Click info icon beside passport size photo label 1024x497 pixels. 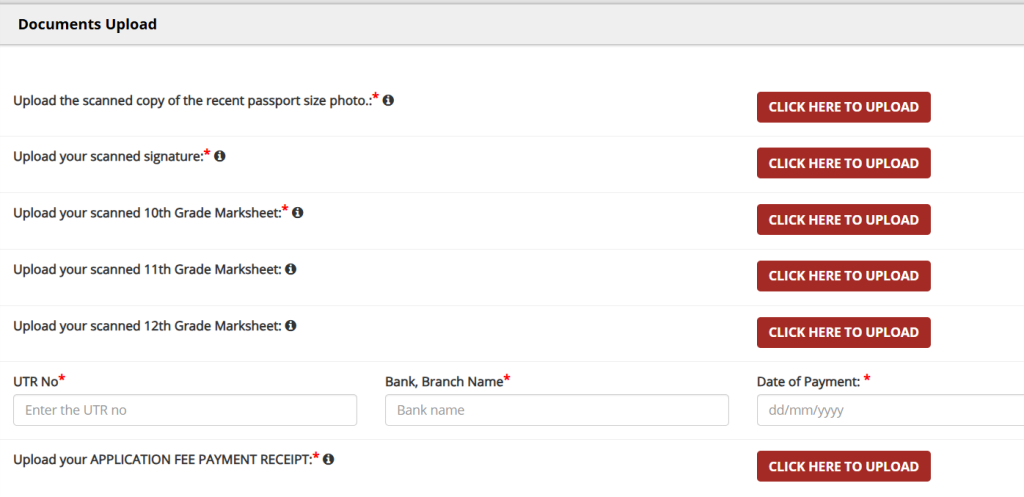click(x=388, y=100)
